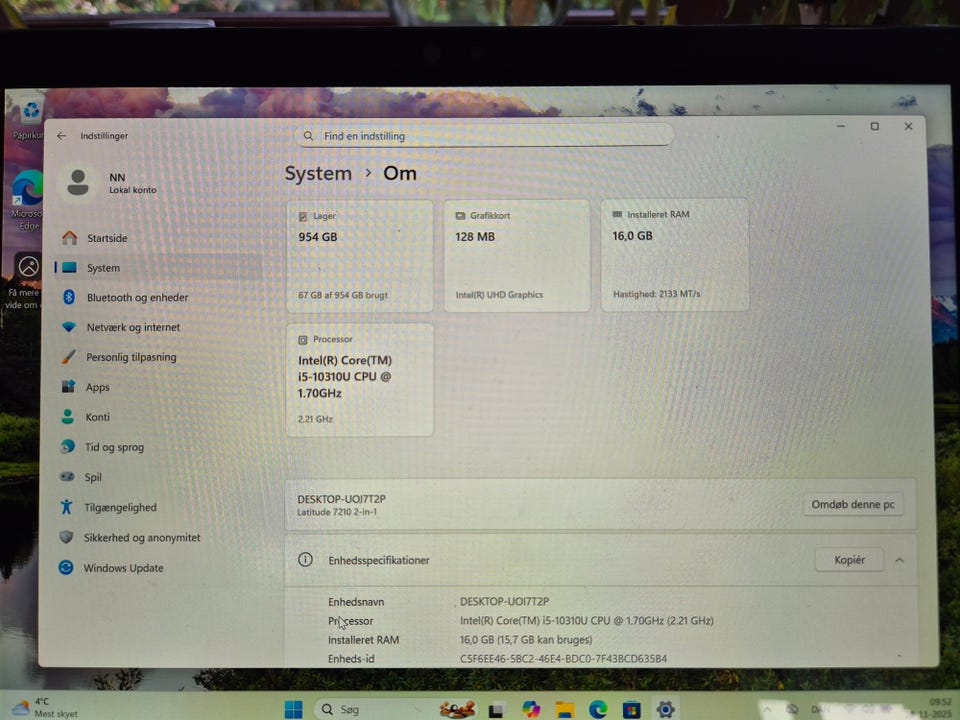Screen dimensions: 960x720
Task: Click the Find en indstilling search box
Action: [x=484, y=136]
